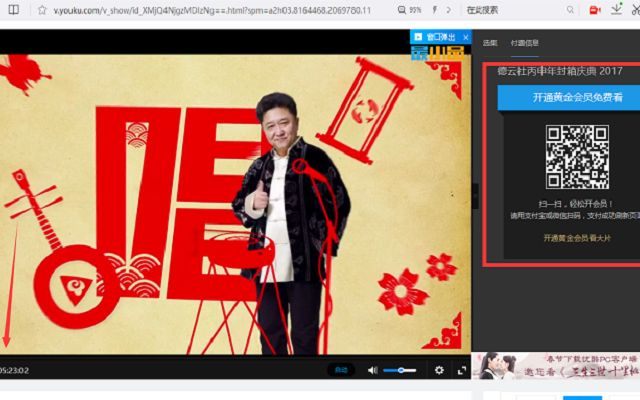Open the reading mode book icon

click(x=13, y=10)
